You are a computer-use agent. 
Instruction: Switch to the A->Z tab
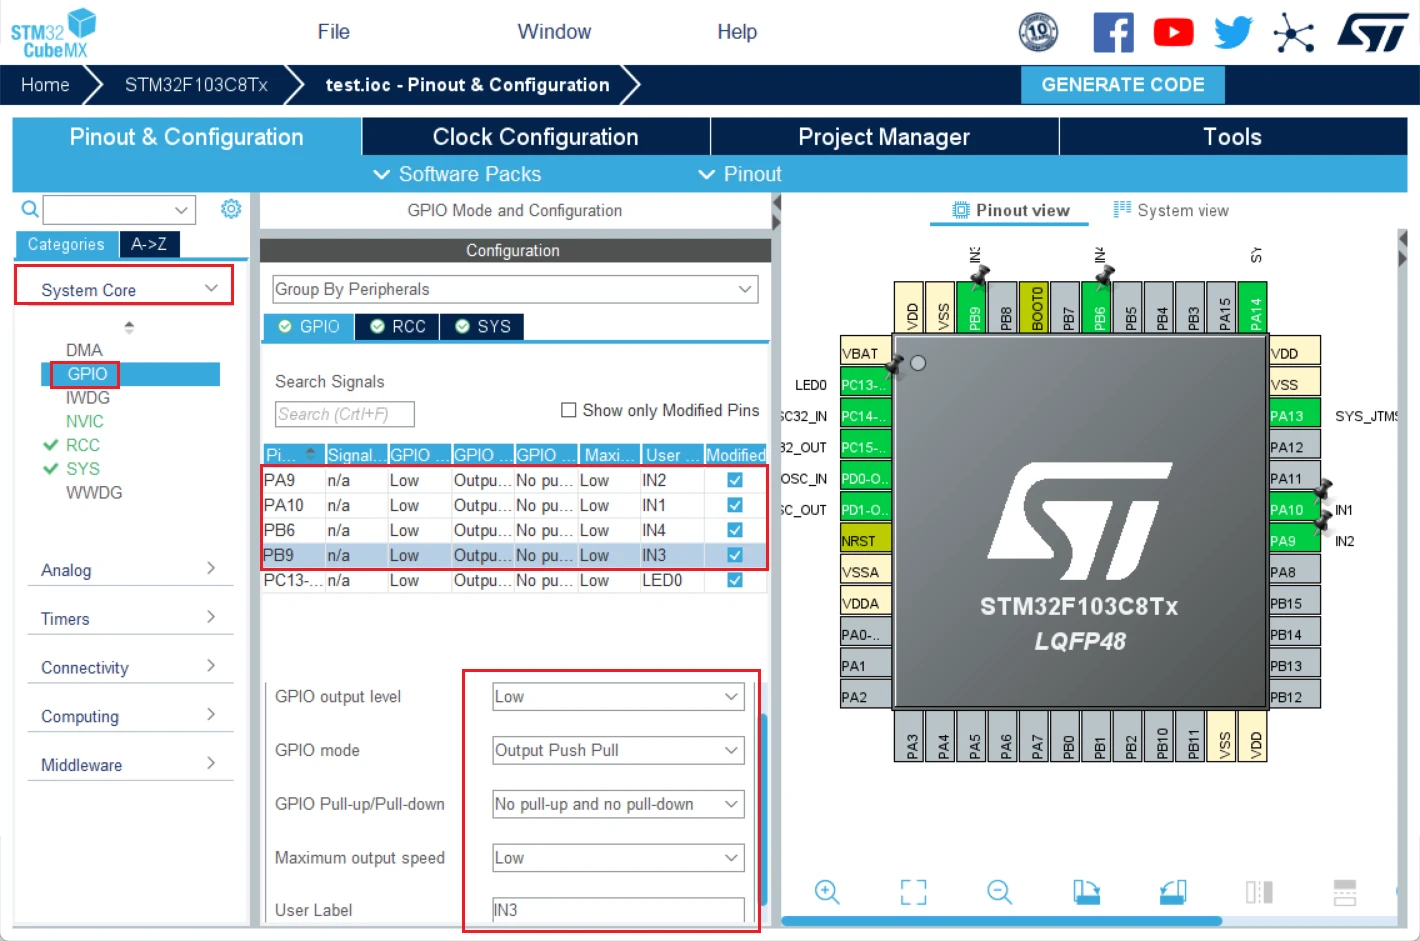149,244
